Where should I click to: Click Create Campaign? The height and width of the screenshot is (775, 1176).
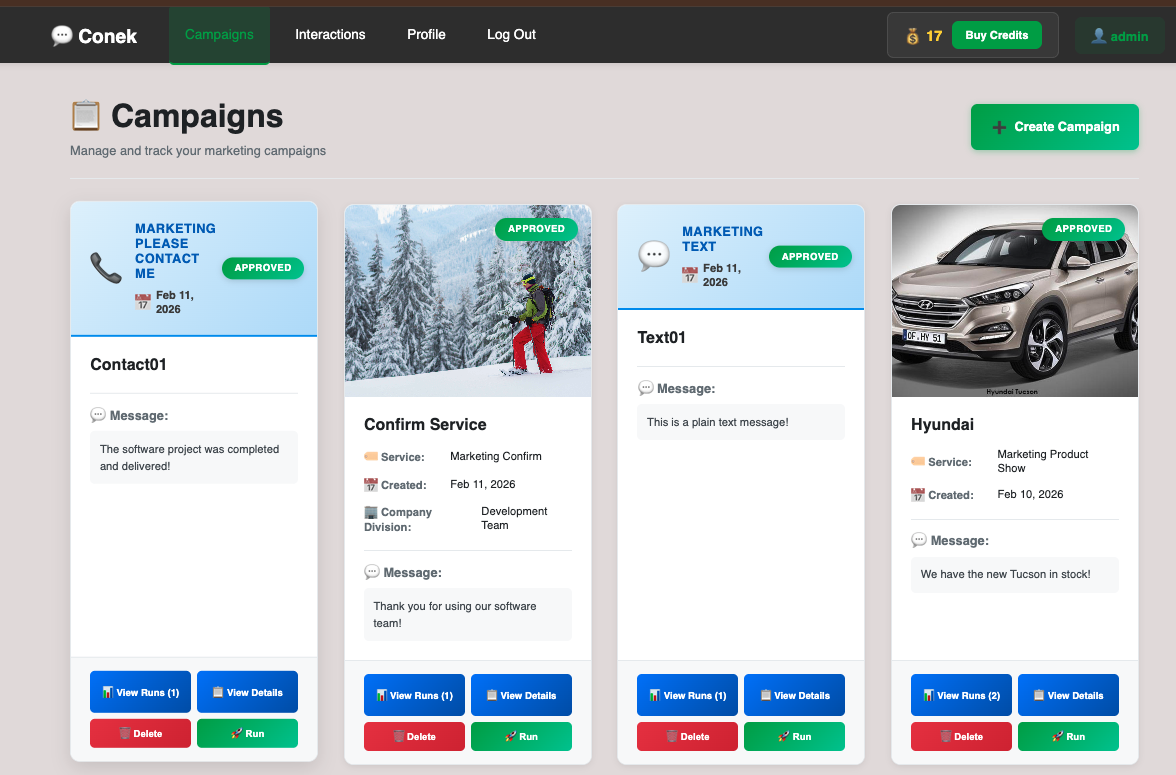pyautogui.click(x=1054, y=127)
